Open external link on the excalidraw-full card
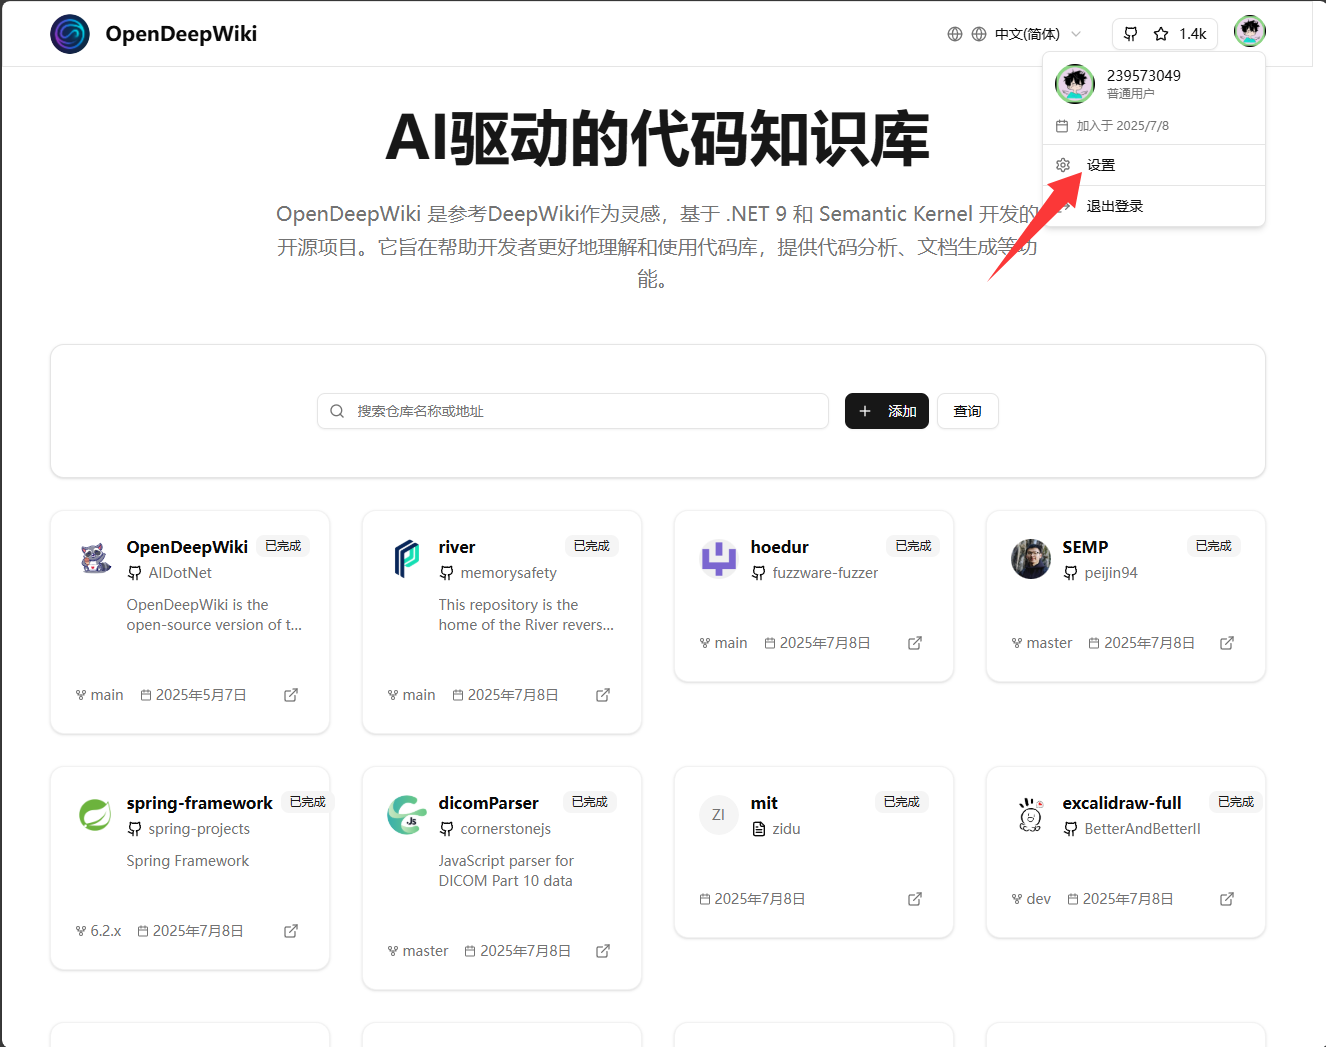The height and width of the screenshot is (1047, 1326). (1226, 899)
